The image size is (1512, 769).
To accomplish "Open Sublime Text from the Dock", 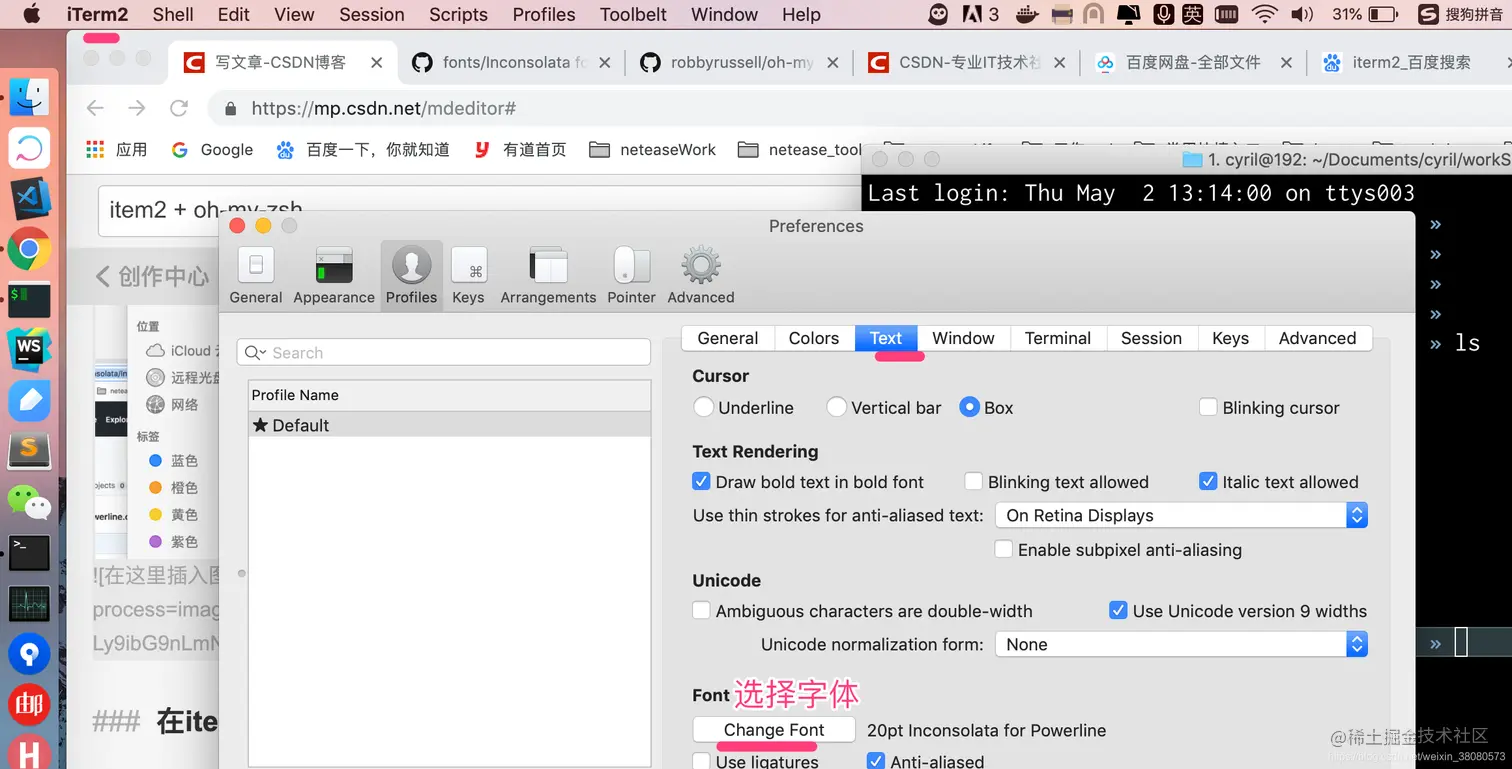I will point(29,451).
